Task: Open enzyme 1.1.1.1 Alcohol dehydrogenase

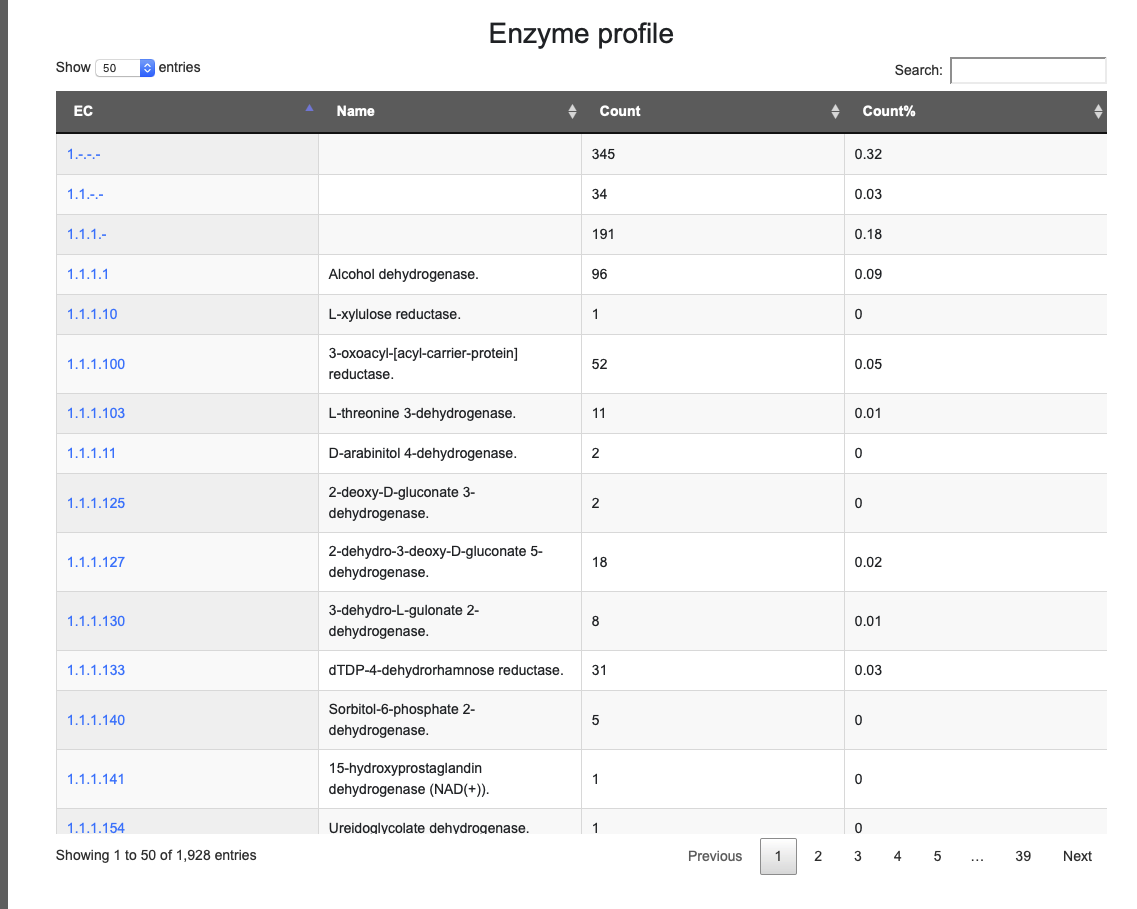Action: click(x=87, y=274)
